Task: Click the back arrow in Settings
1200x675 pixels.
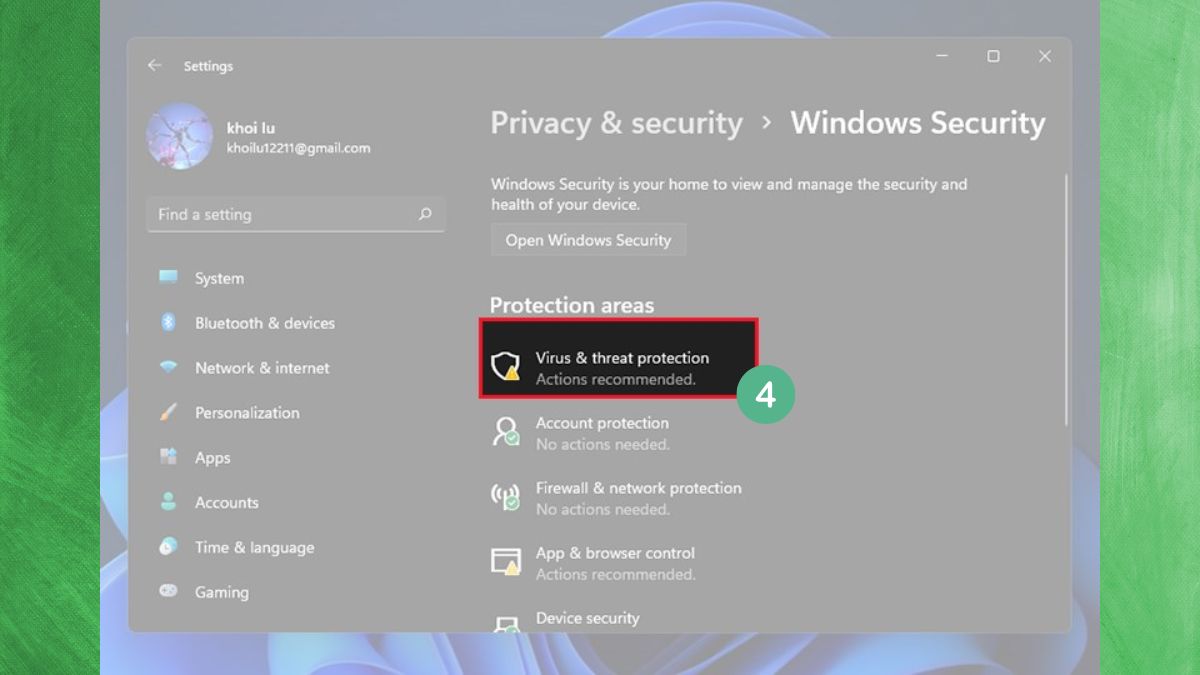Action: click(x=154, y=65)
